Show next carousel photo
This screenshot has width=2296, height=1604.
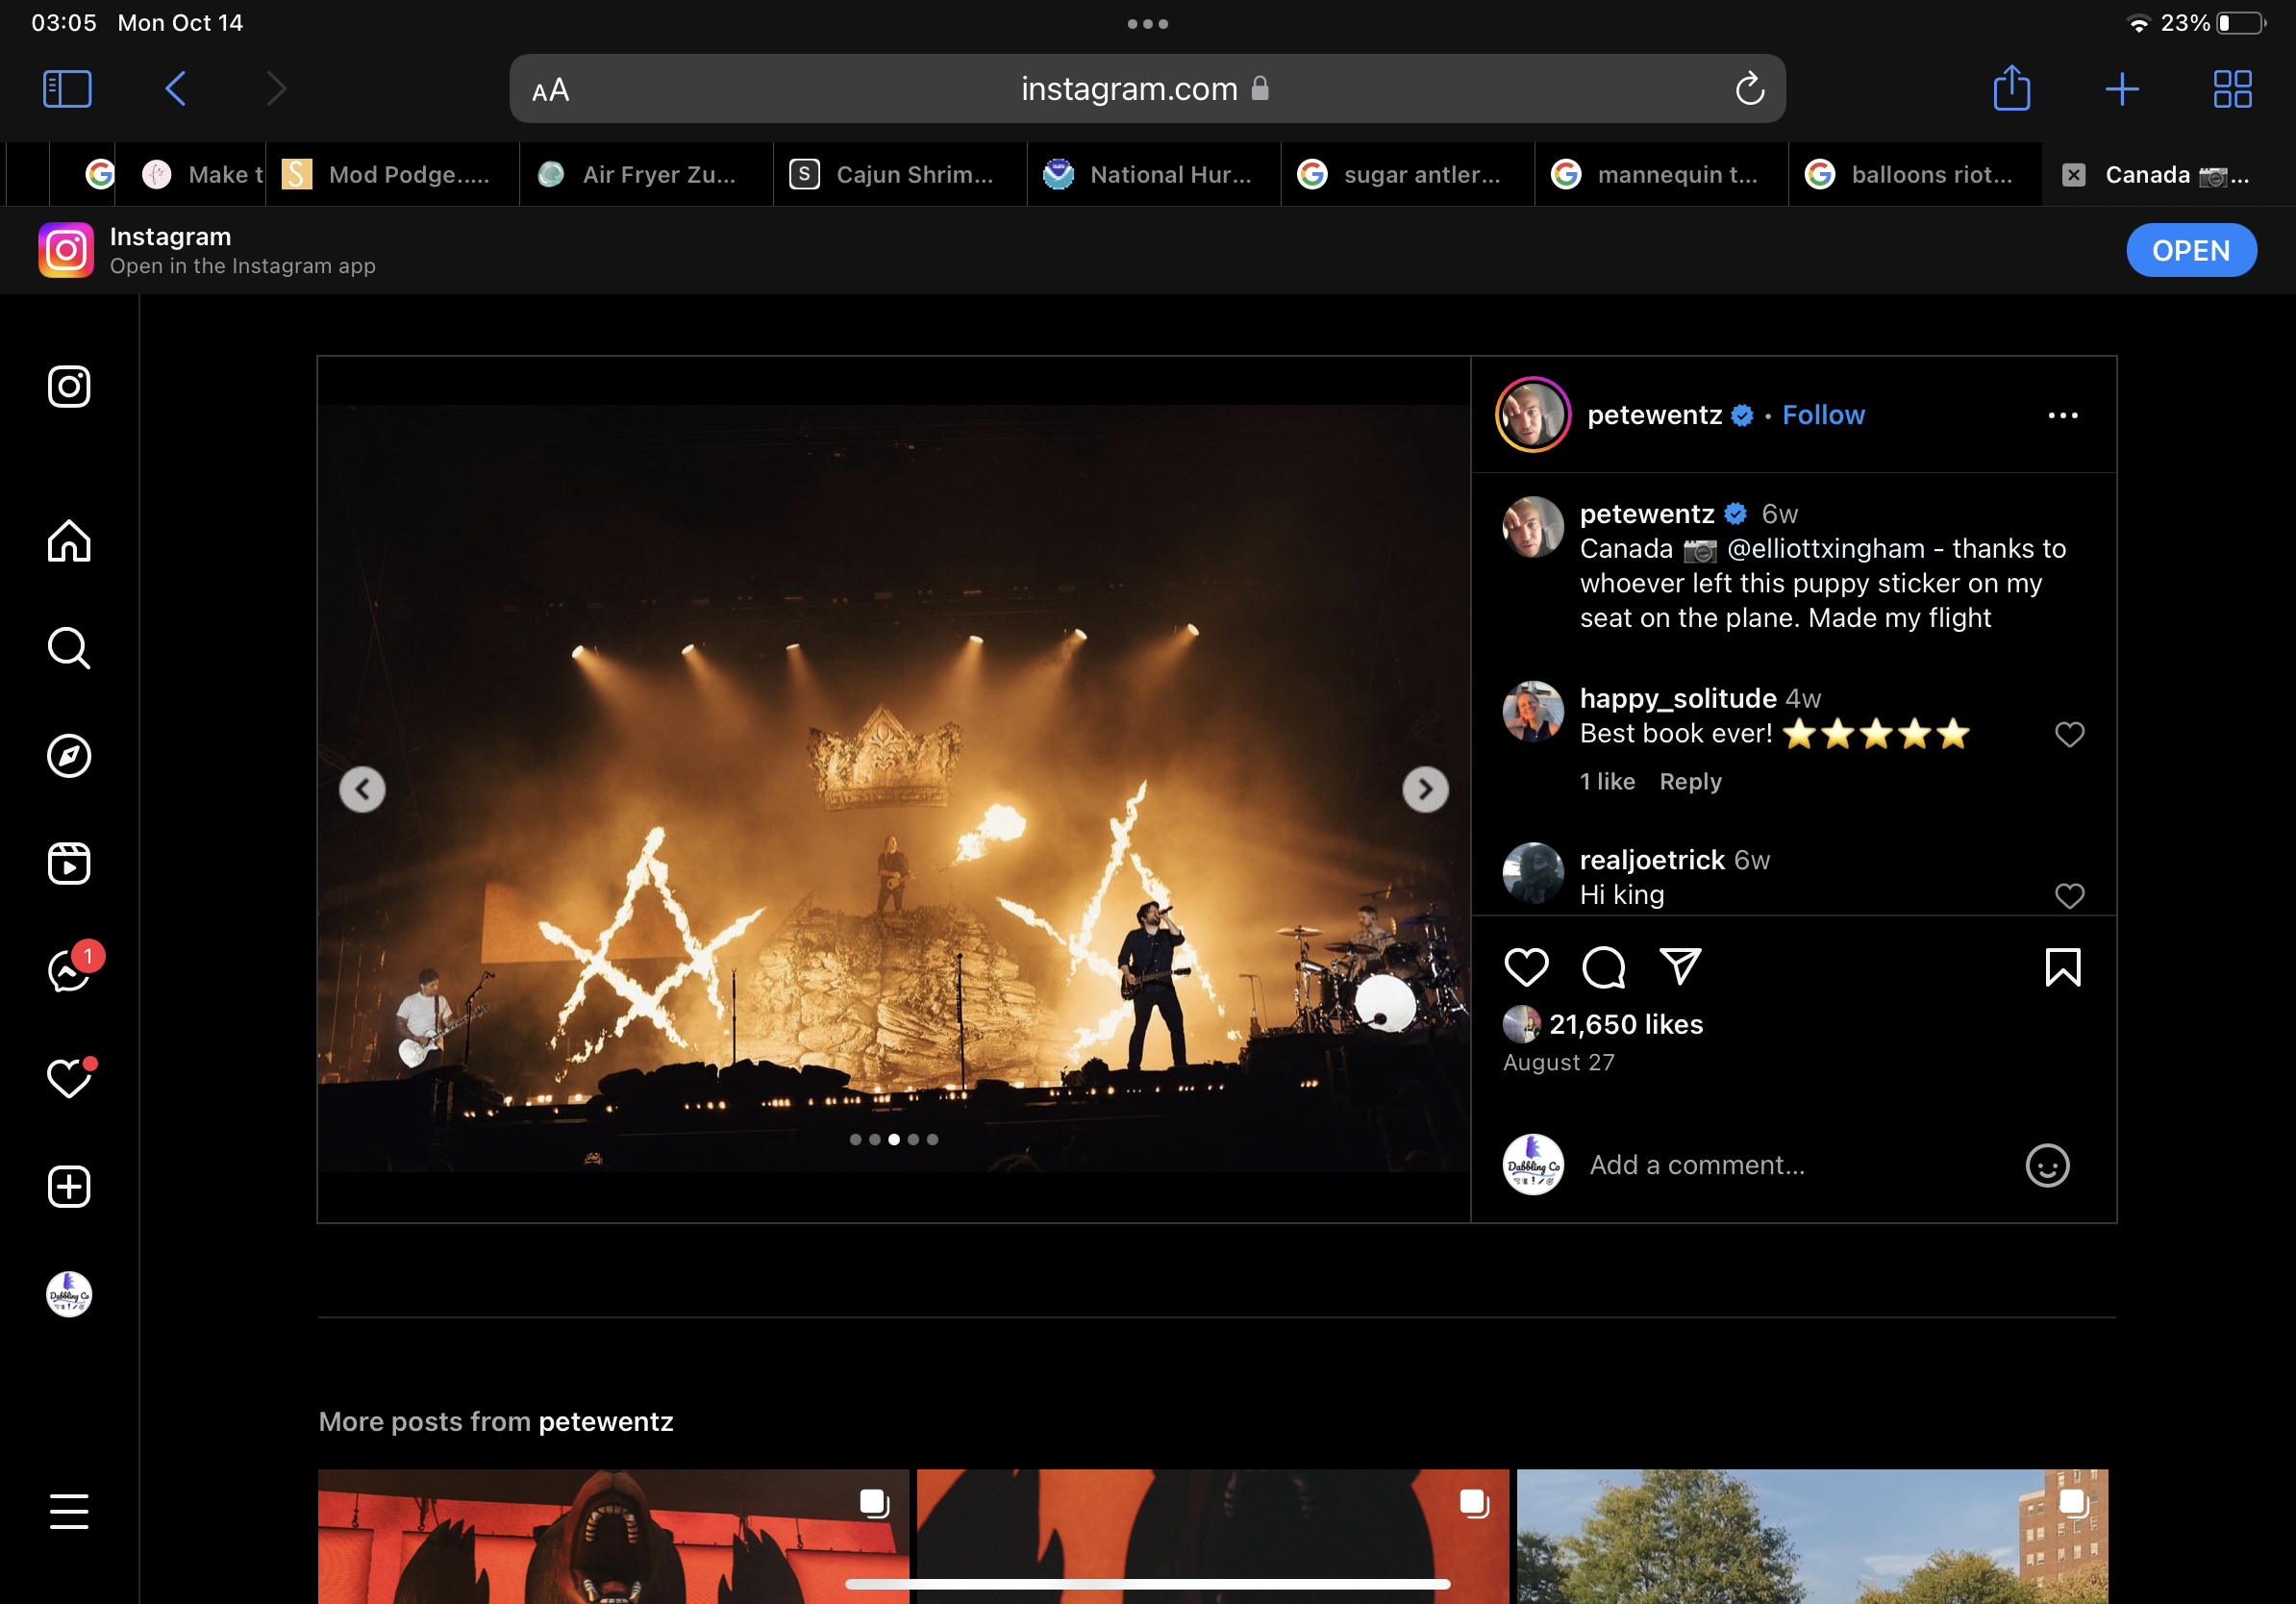click(1425, 790)
